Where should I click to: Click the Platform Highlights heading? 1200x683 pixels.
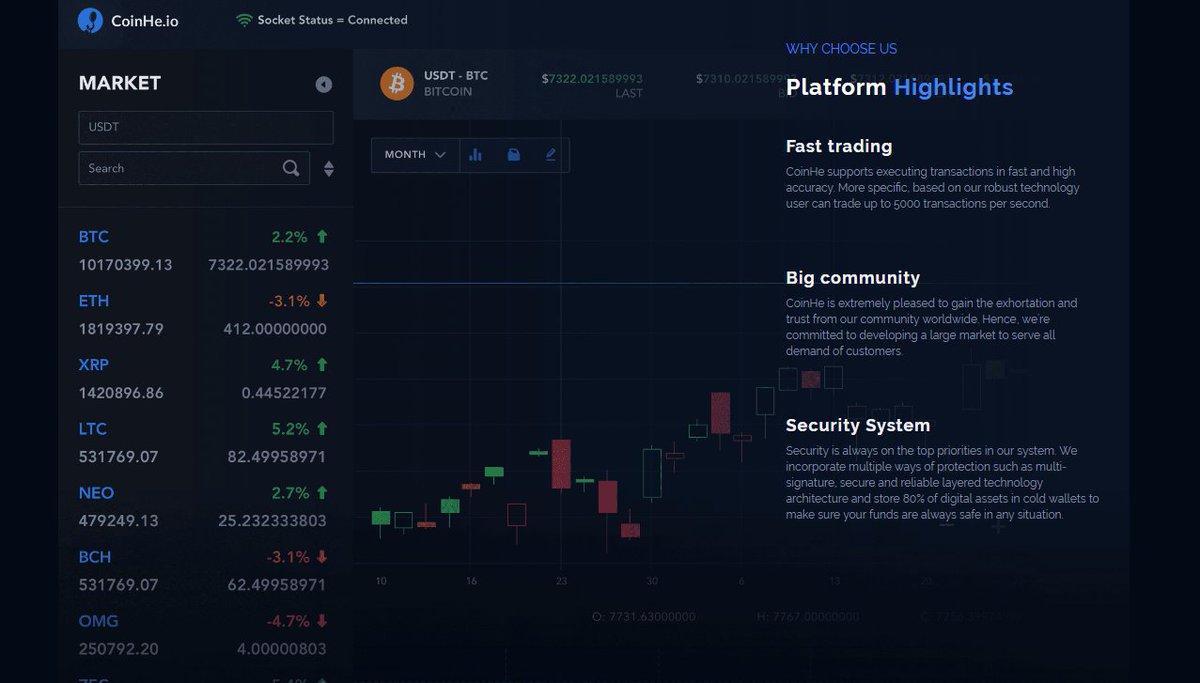(899, 87)
